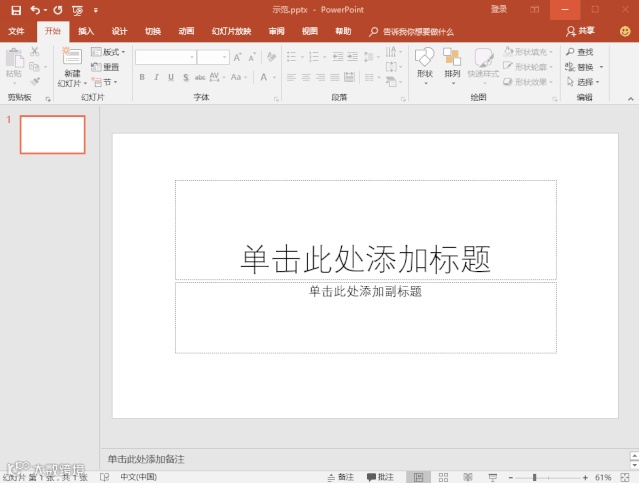Toggle strikethrough abc
The width and height of the screenshot is (639, 483).
pos(200,77)
